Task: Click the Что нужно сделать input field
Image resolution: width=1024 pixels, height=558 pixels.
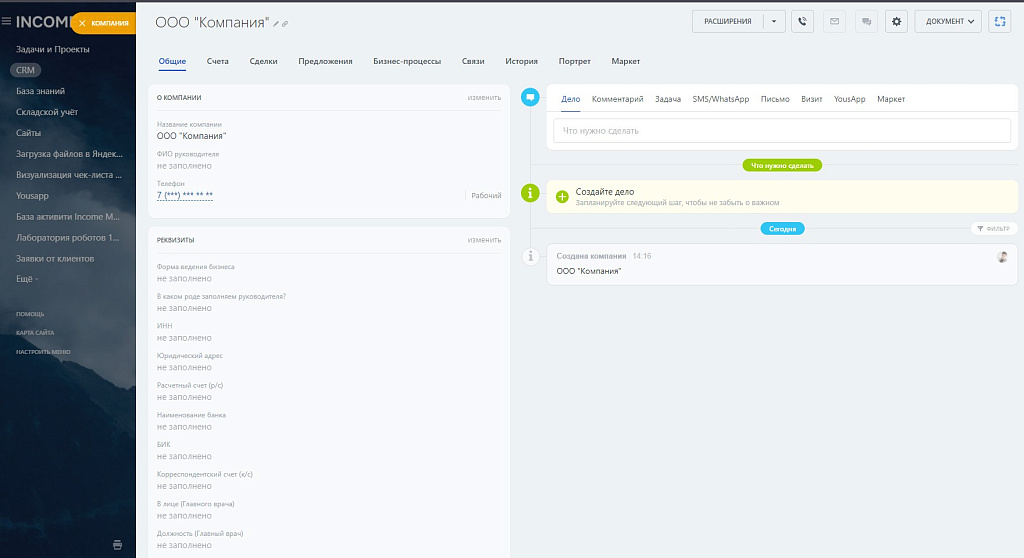Action: pos(781,131)
